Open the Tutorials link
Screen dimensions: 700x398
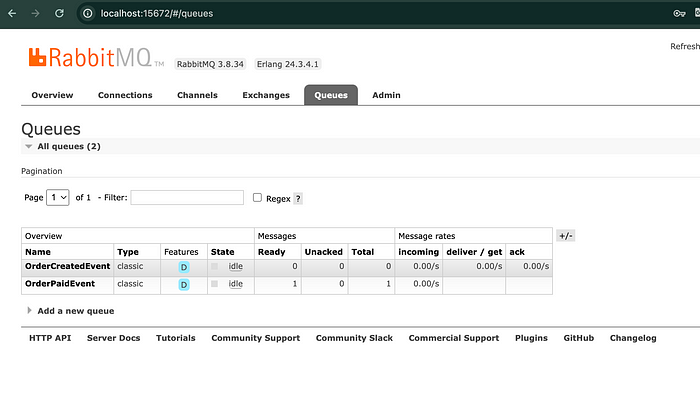coord(175,338)
